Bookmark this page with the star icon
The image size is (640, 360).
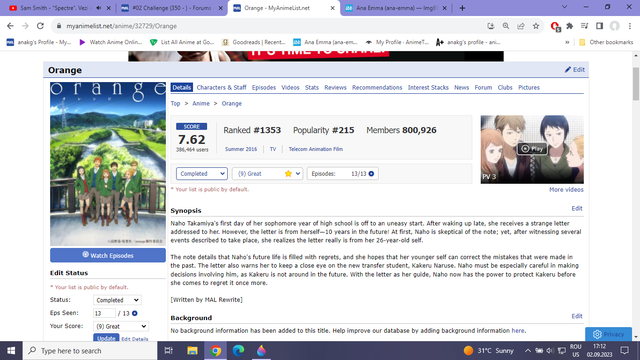tap(536, 26)
